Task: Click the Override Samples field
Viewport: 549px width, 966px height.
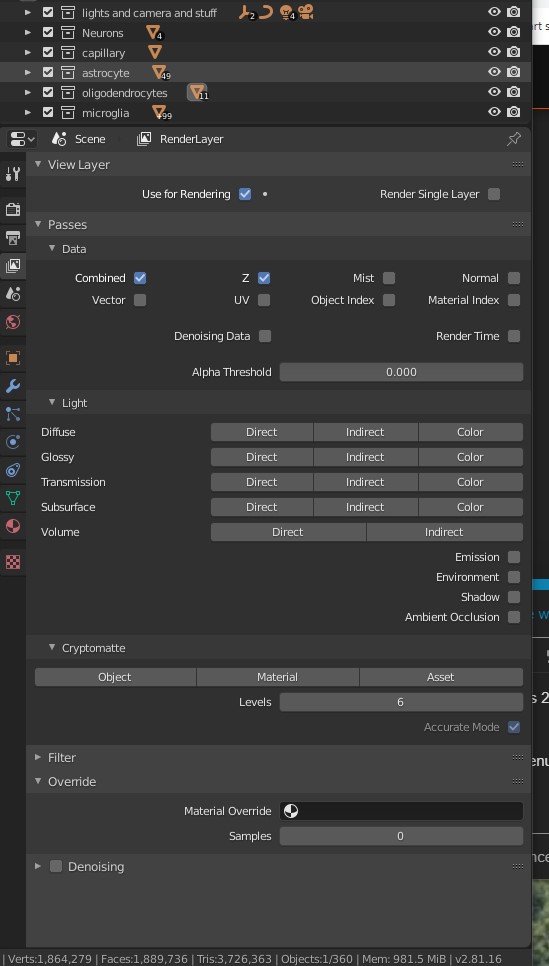Action: (x=401, y=836)
